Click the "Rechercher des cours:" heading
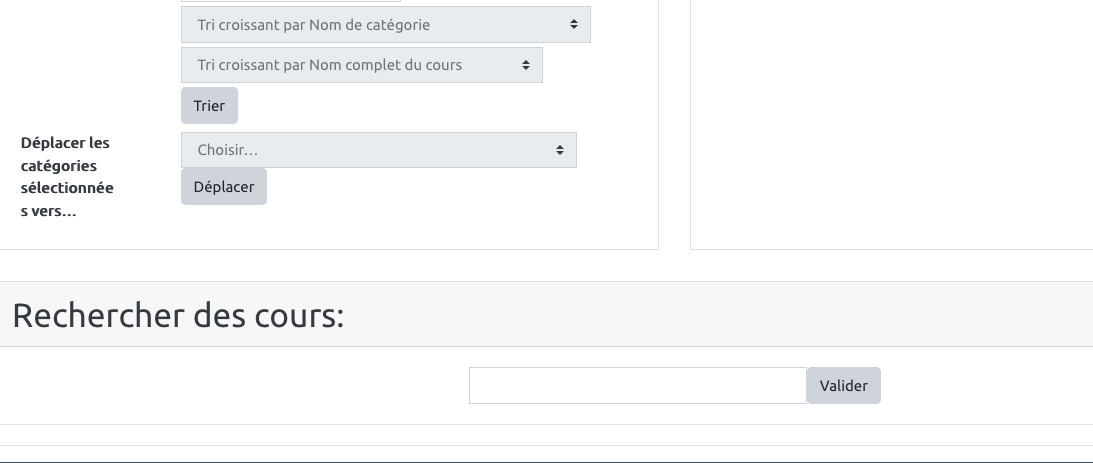 point(178,316)
